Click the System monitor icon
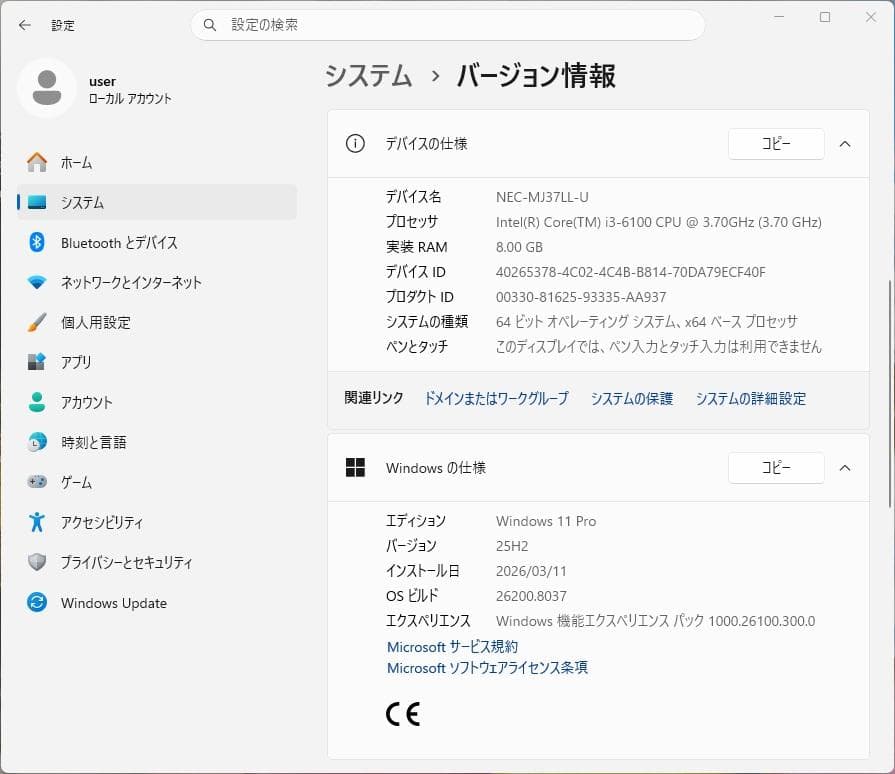 (37, 203)
